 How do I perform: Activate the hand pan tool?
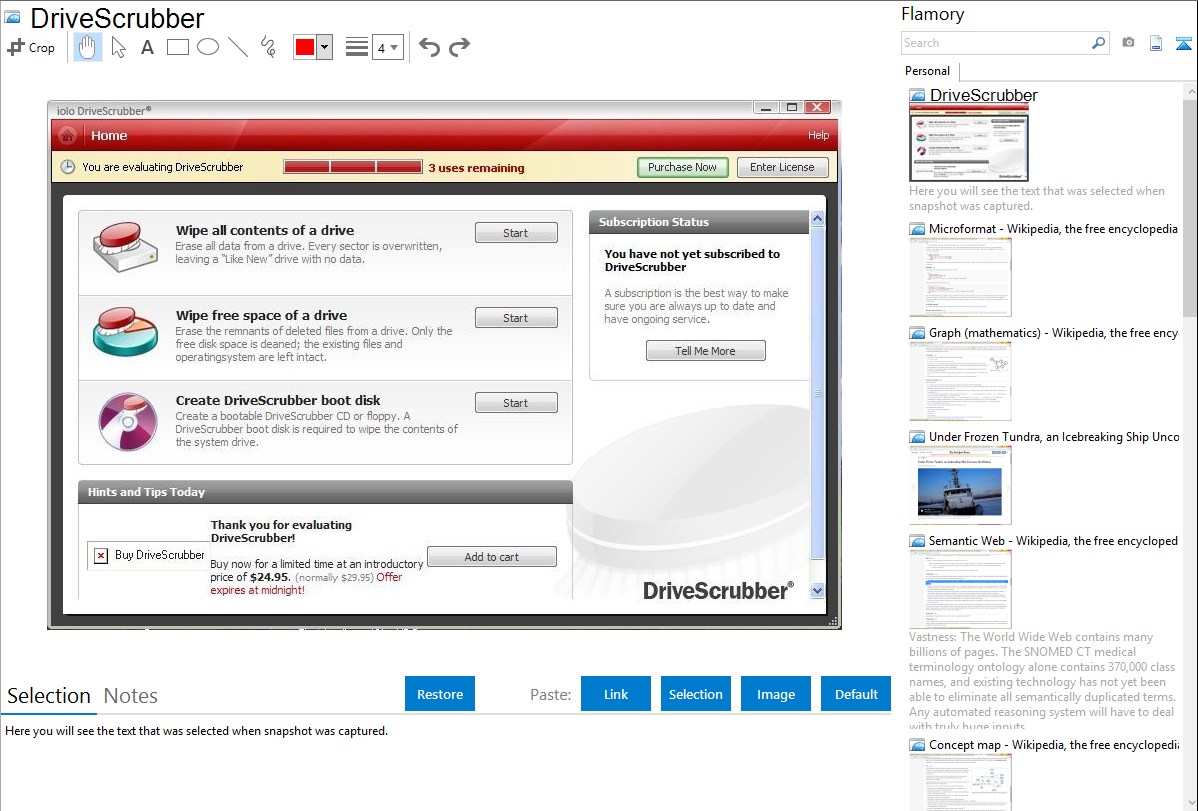[x=88, y=47]
